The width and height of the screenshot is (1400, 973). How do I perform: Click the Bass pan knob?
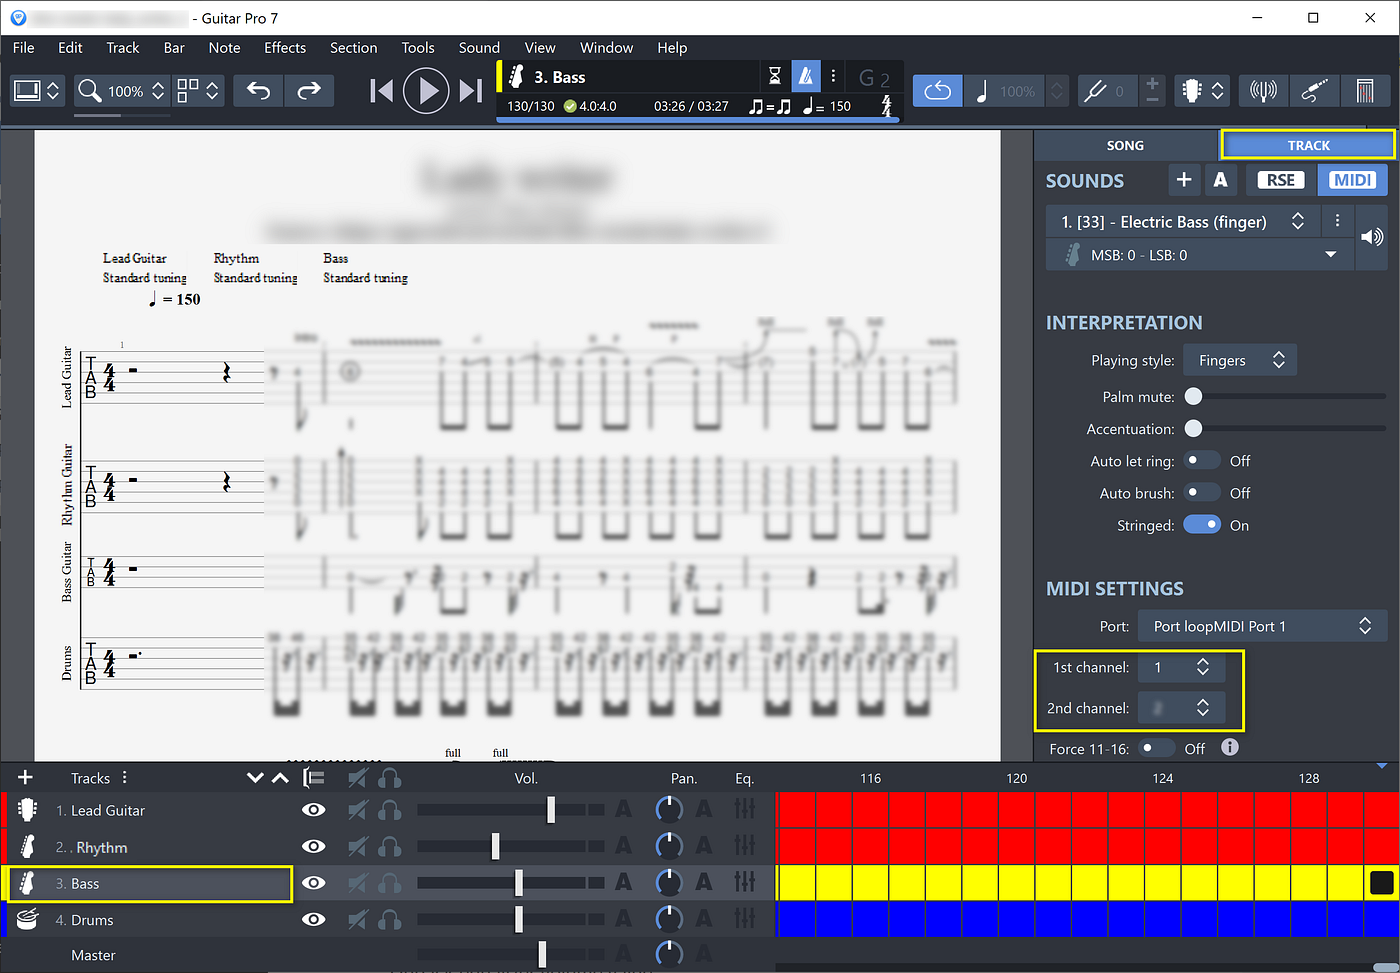coord(669,882)
